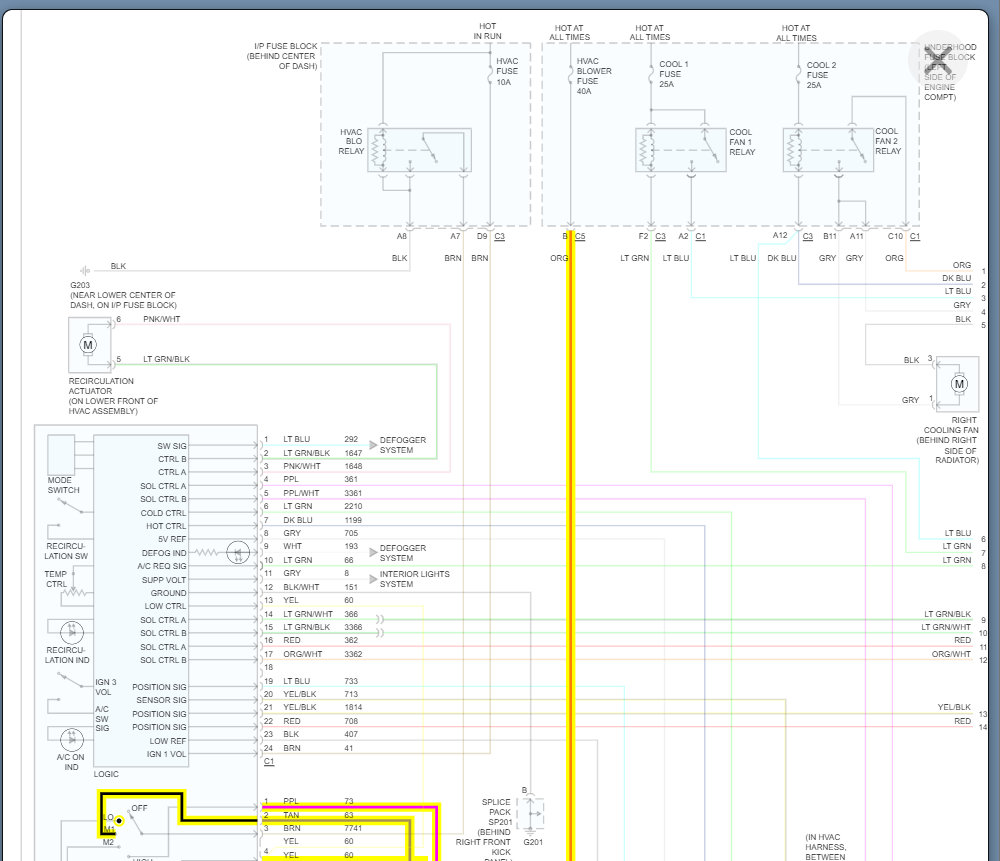Select the COOL 1 FUSE 25A label

point(673,74)
